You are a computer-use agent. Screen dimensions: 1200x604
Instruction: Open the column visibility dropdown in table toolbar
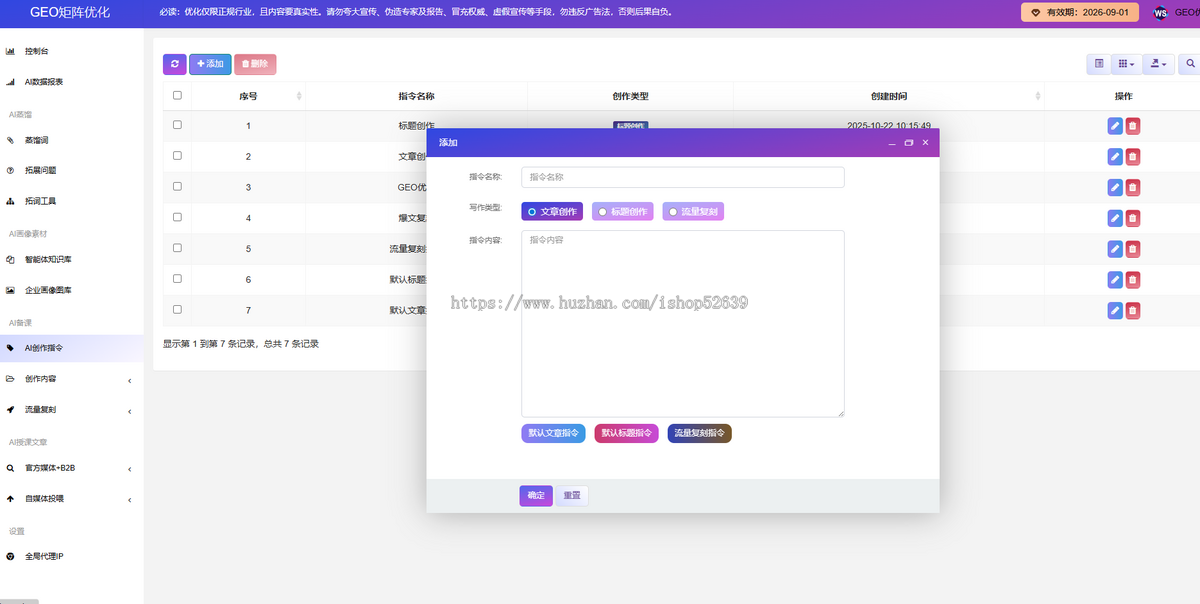coord(1126,64)
